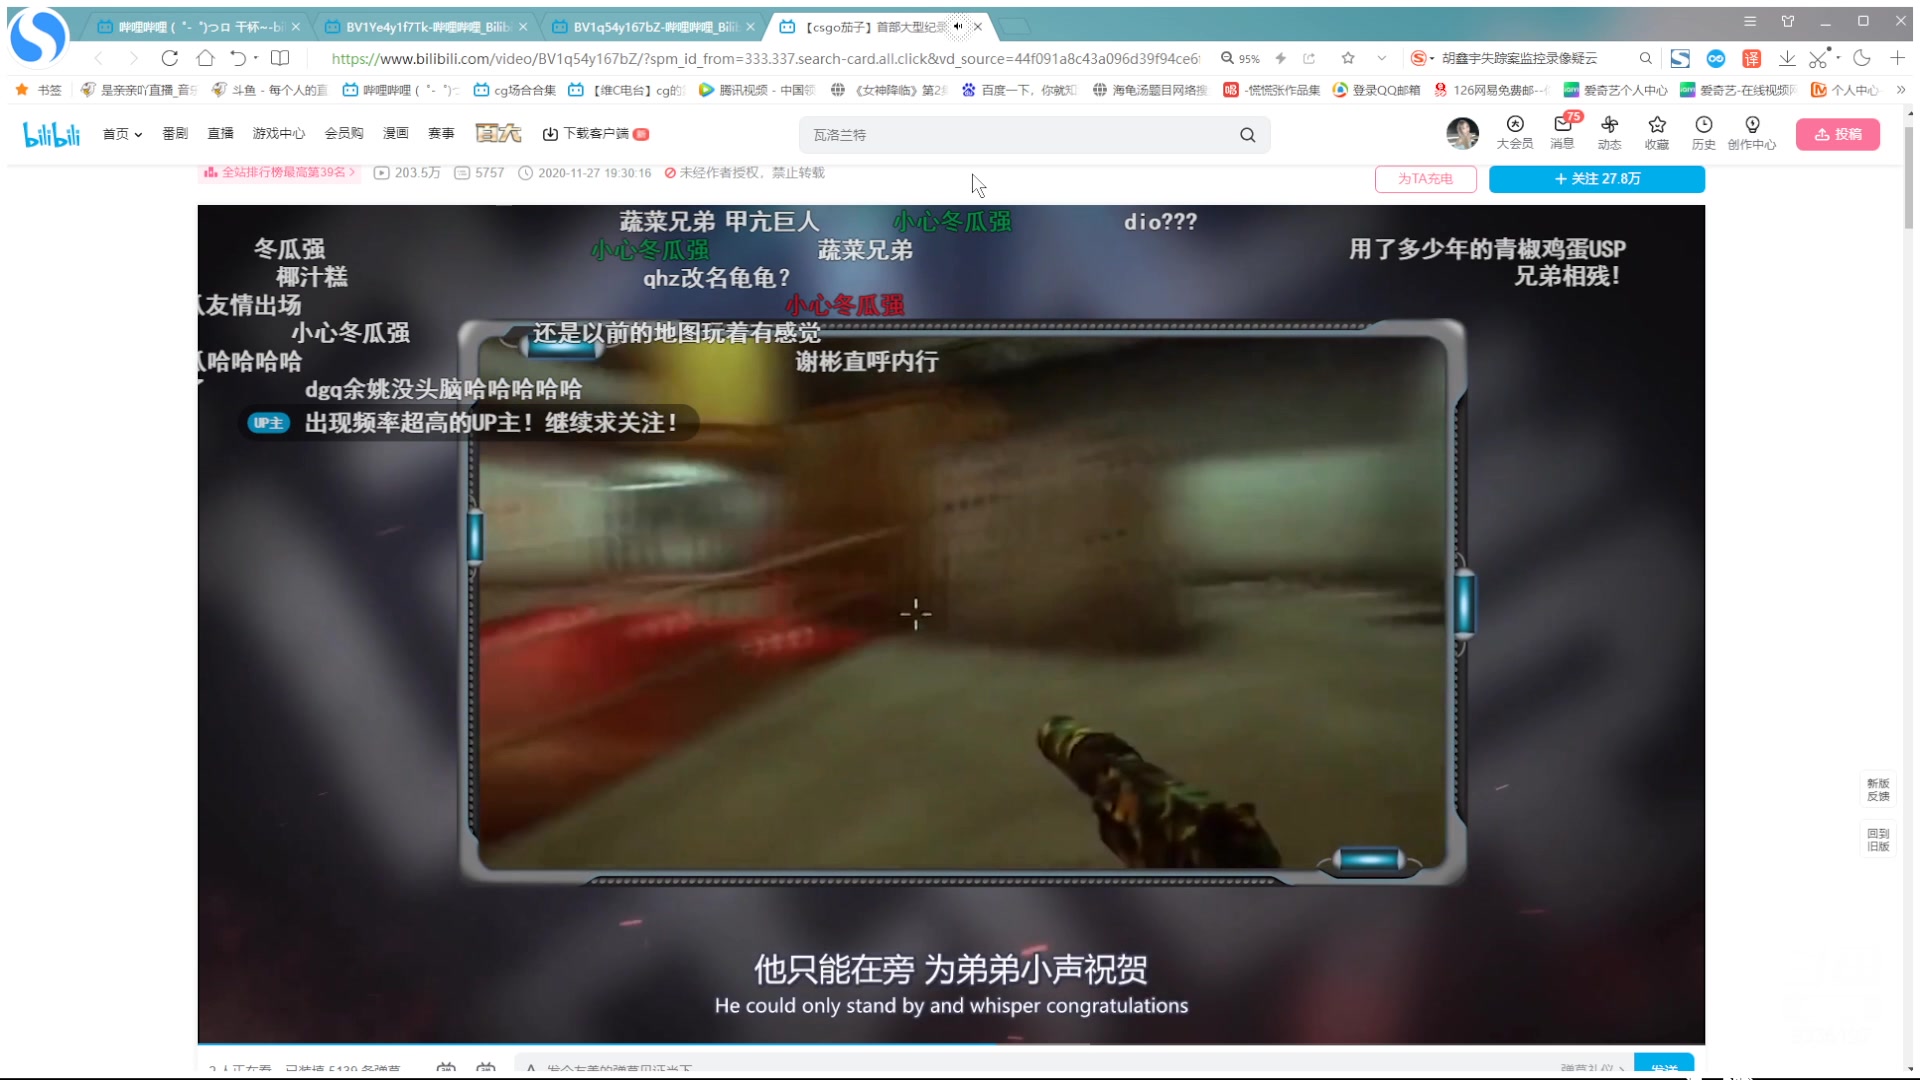Screen dimensions: 1920x1080
Task: Open the browser hamburger menu
Action: 1750,21
